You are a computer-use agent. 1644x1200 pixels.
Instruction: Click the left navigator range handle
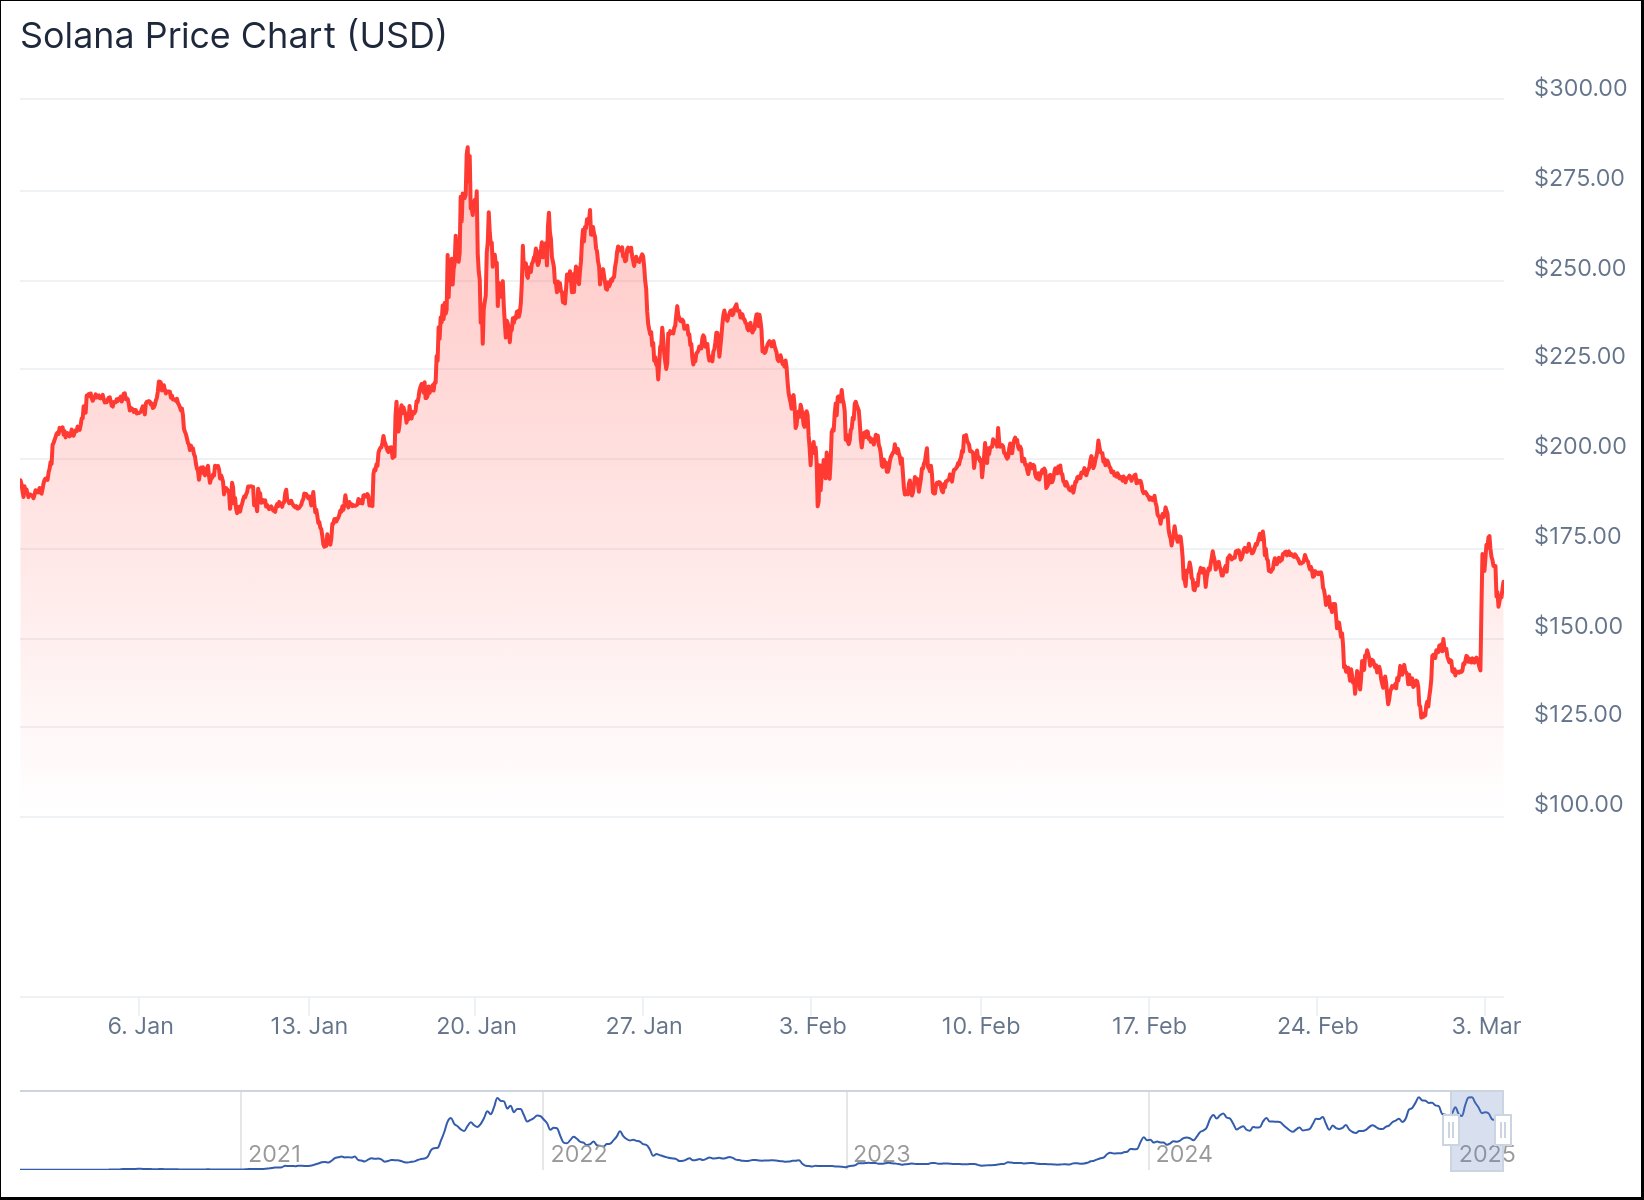tap(1451, 1130)
